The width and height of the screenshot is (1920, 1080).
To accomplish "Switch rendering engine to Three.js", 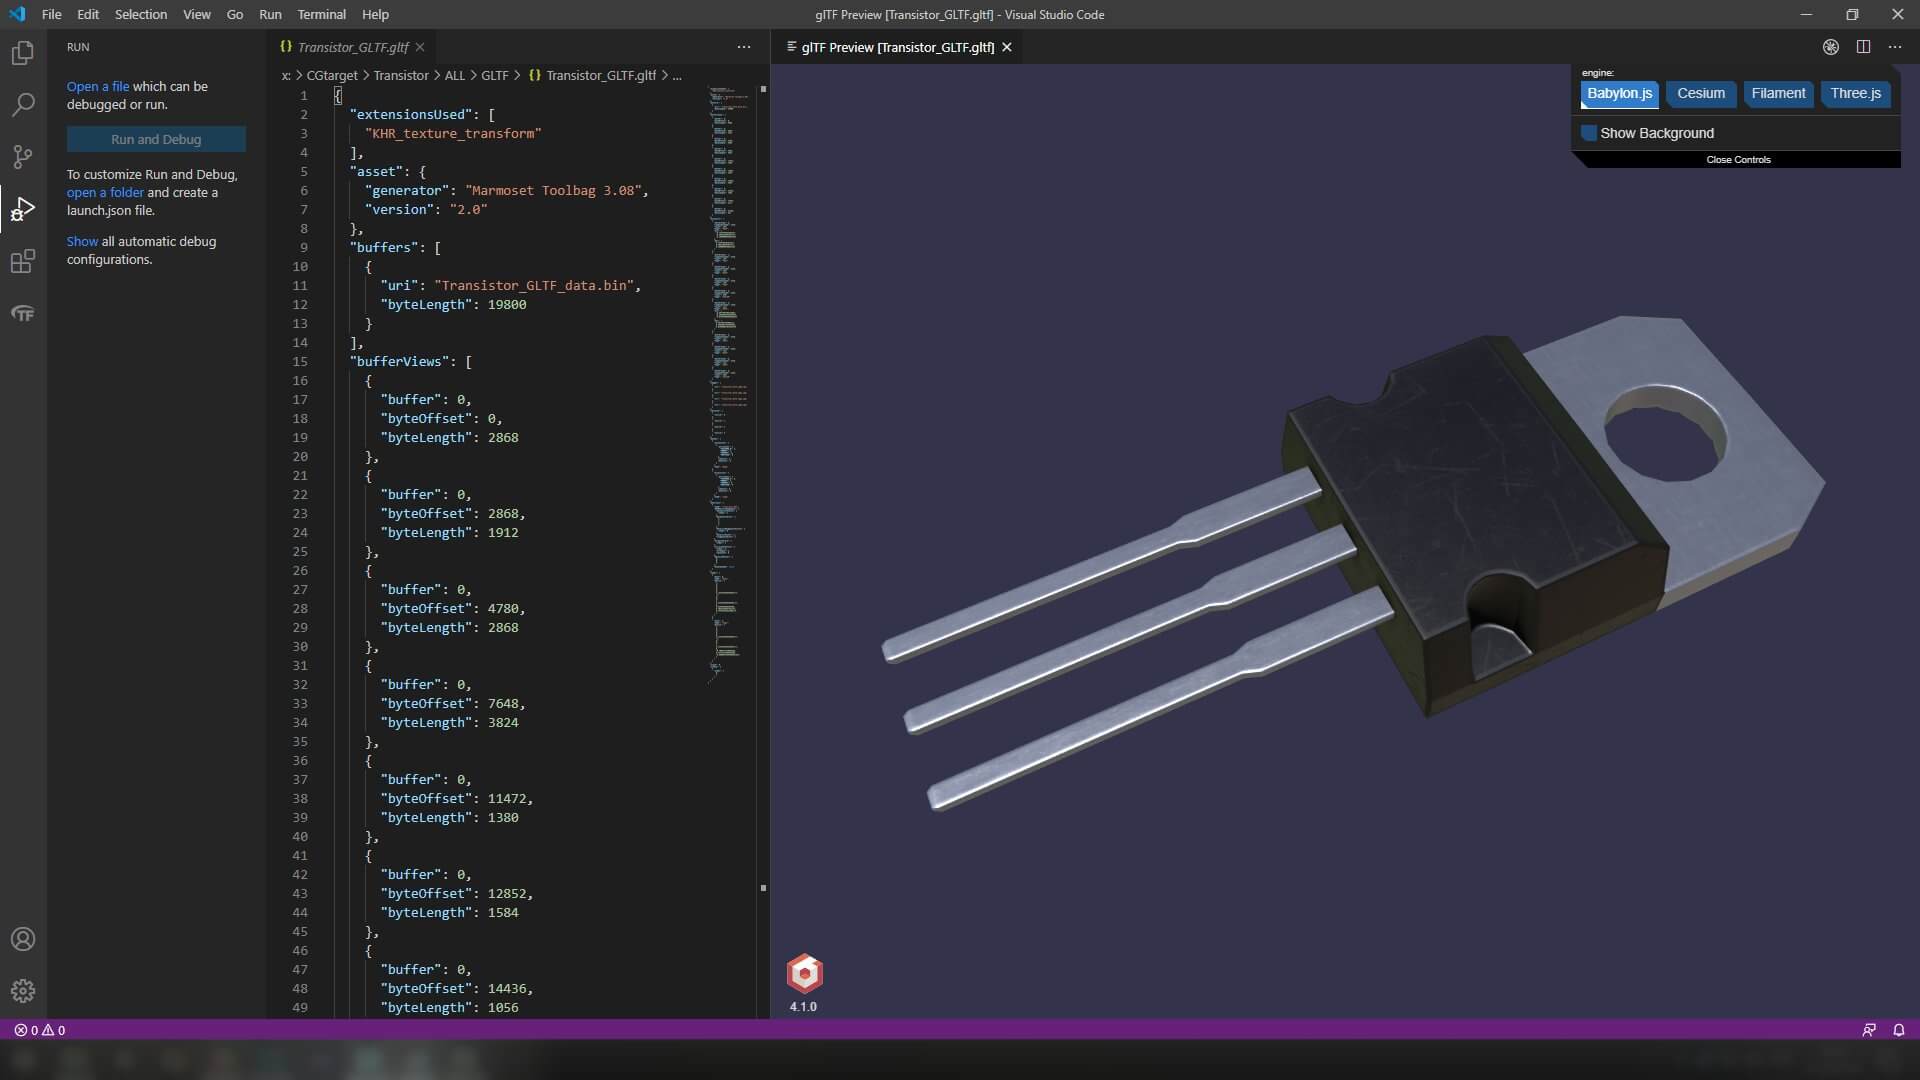I will [x=1855, y=94].
